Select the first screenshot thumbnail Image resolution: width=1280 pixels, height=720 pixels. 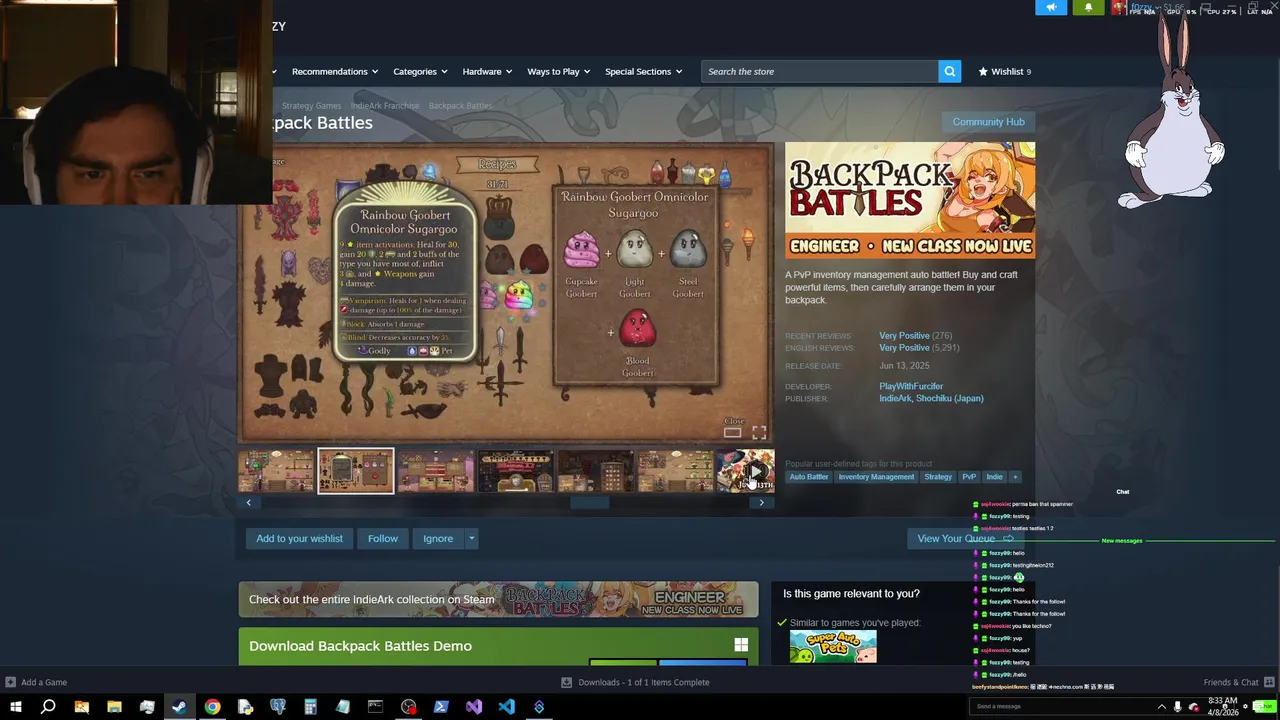tap(276, 471)
